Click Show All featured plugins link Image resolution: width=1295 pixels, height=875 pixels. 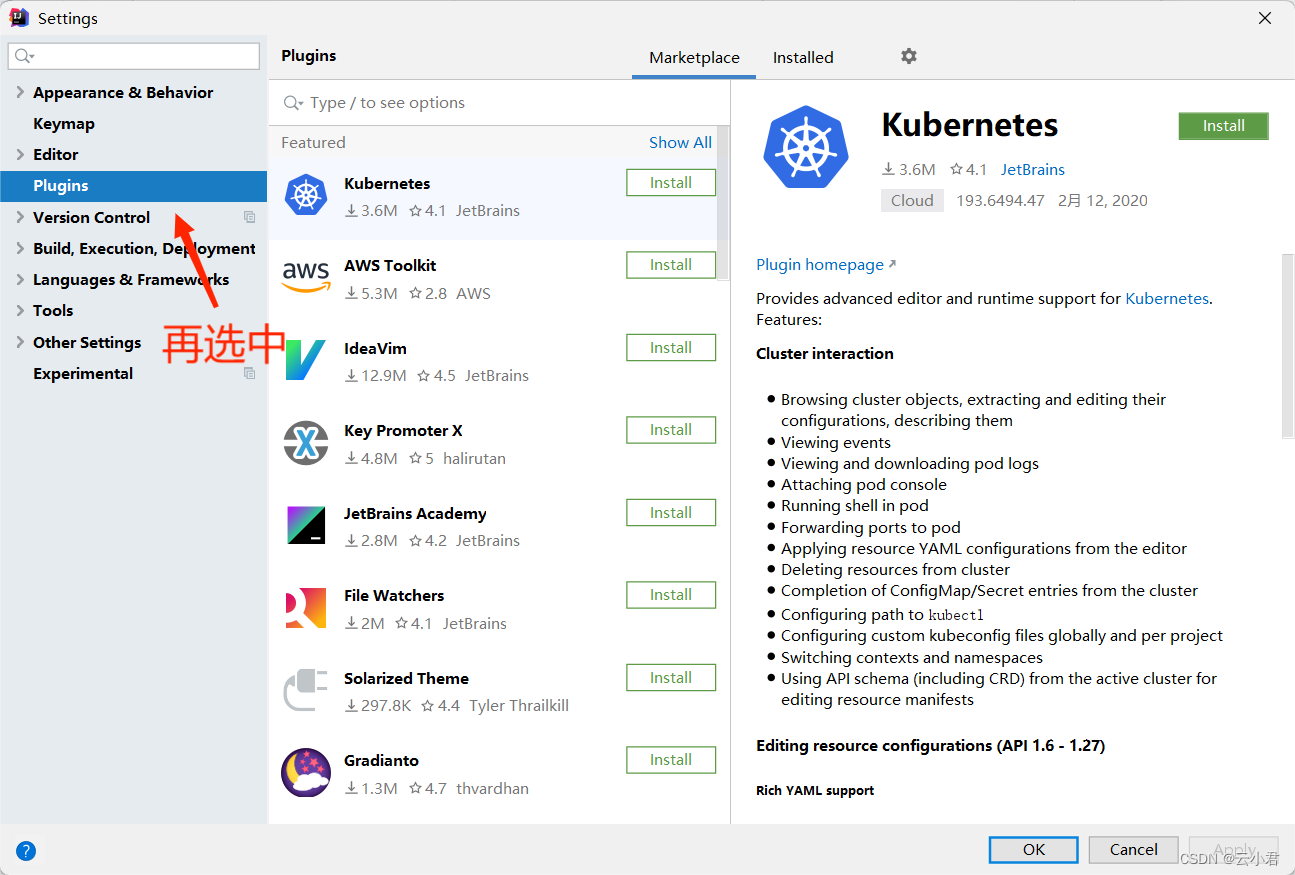pos(680,143)
